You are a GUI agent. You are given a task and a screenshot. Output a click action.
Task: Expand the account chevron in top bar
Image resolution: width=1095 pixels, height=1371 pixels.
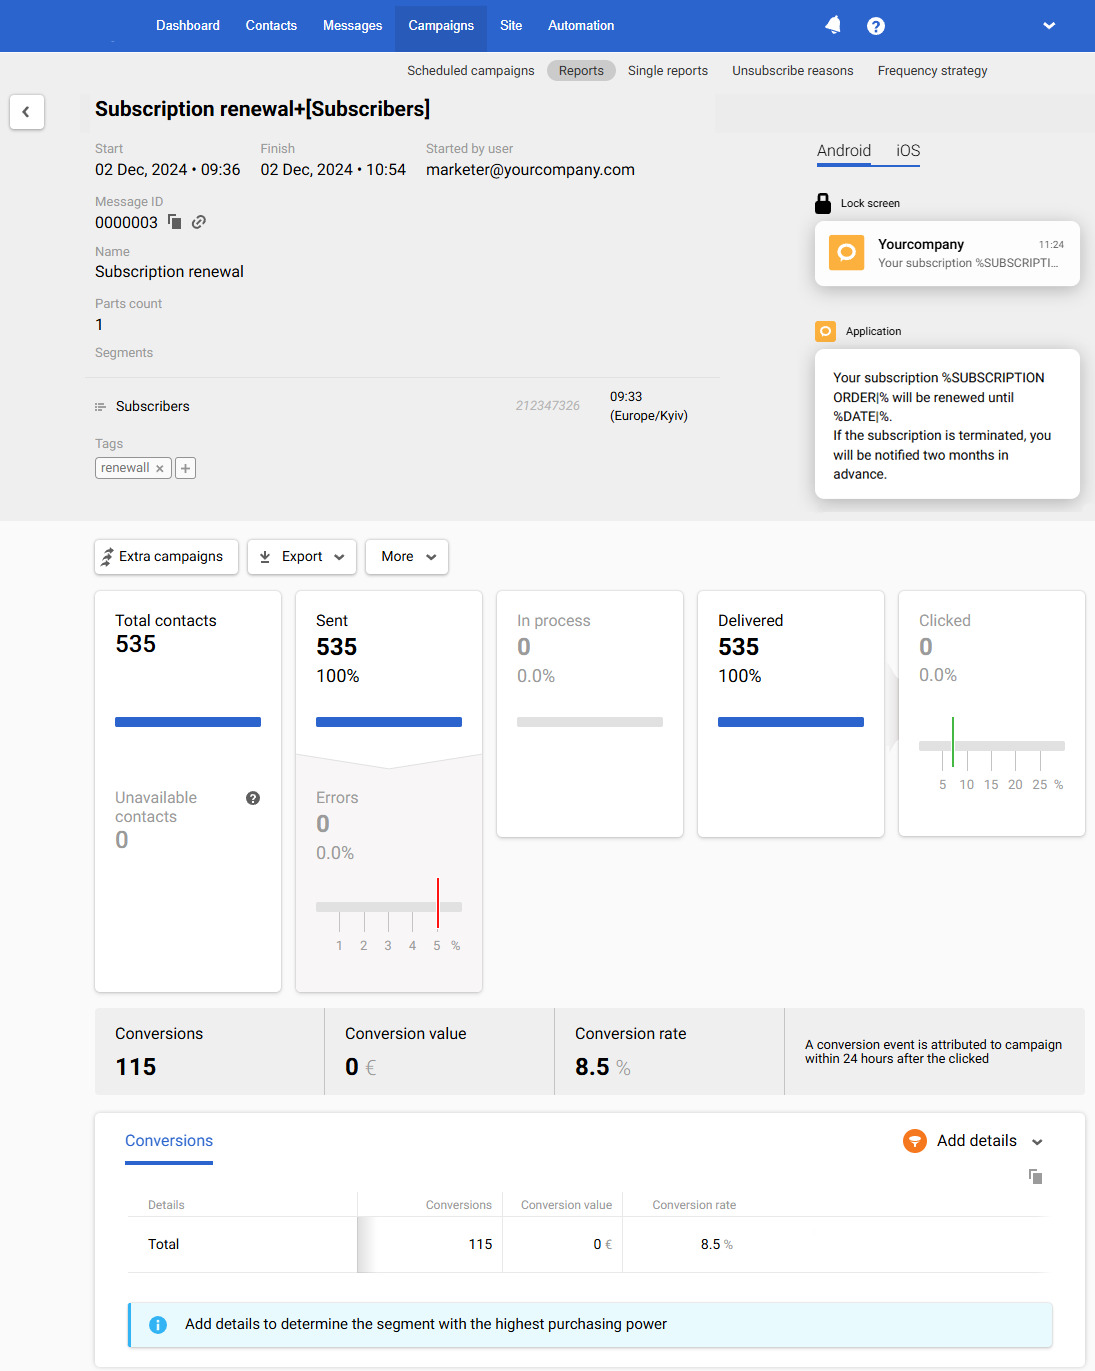pos(1048,25)
